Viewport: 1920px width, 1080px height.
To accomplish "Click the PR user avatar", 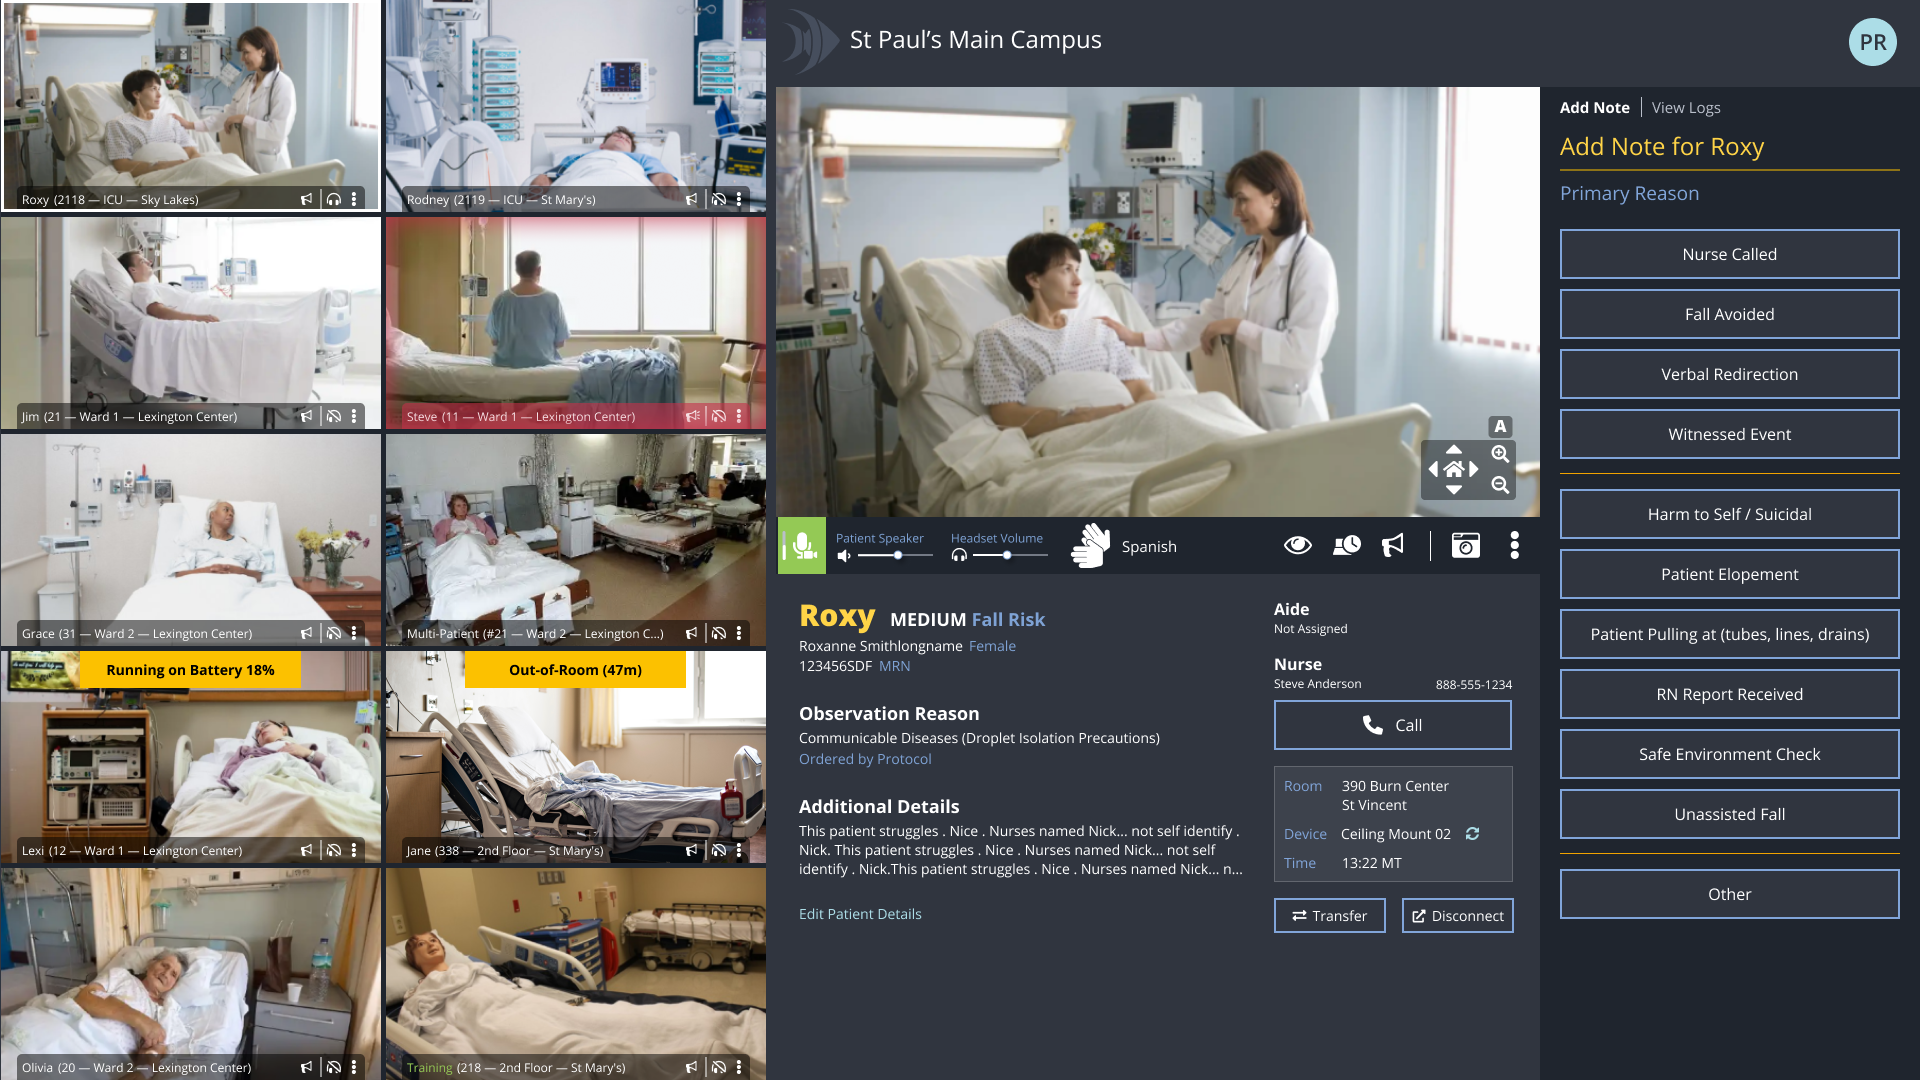I will 1872,42.
